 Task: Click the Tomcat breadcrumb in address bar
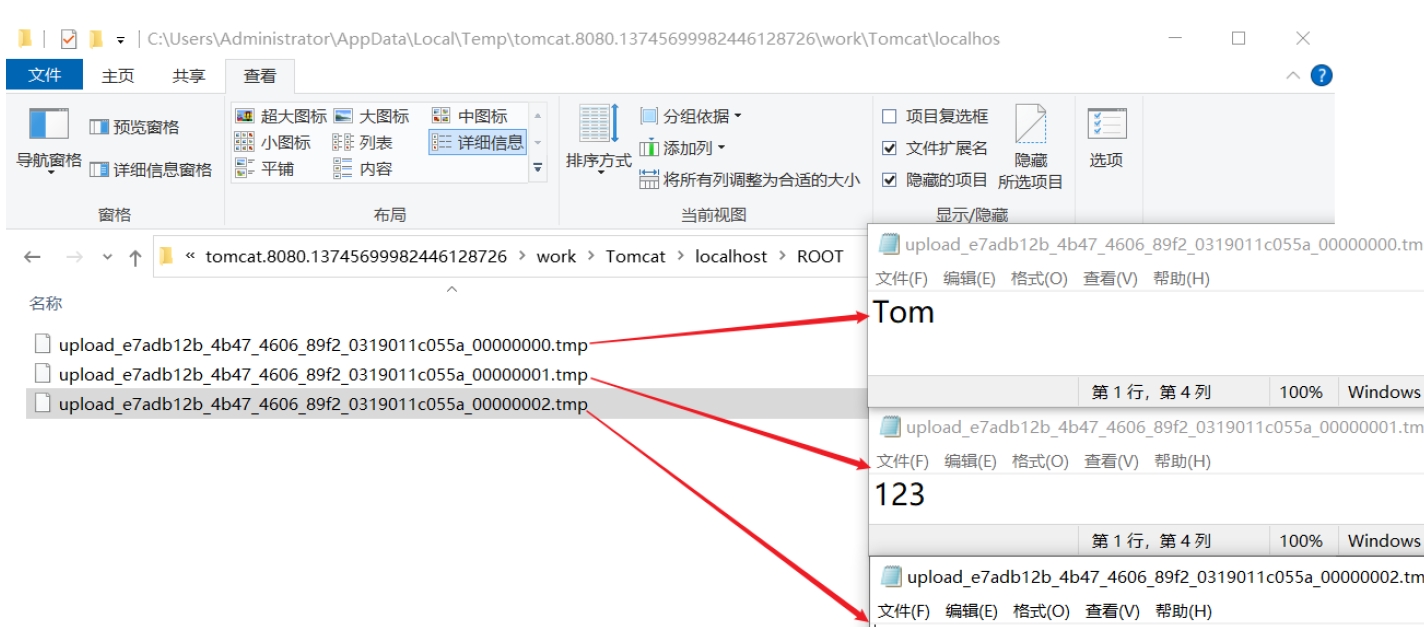tap(635, 256)
